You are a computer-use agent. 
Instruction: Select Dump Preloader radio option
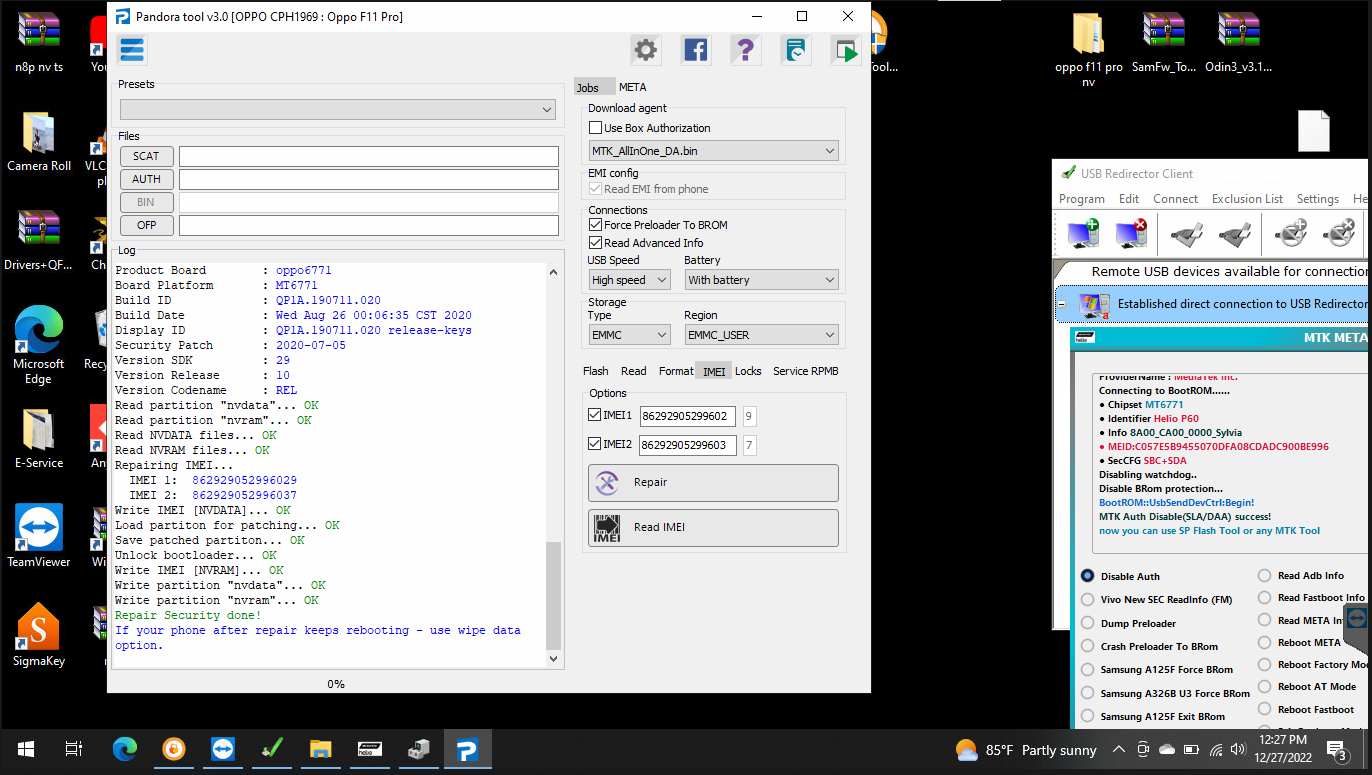click(1087, 623)
